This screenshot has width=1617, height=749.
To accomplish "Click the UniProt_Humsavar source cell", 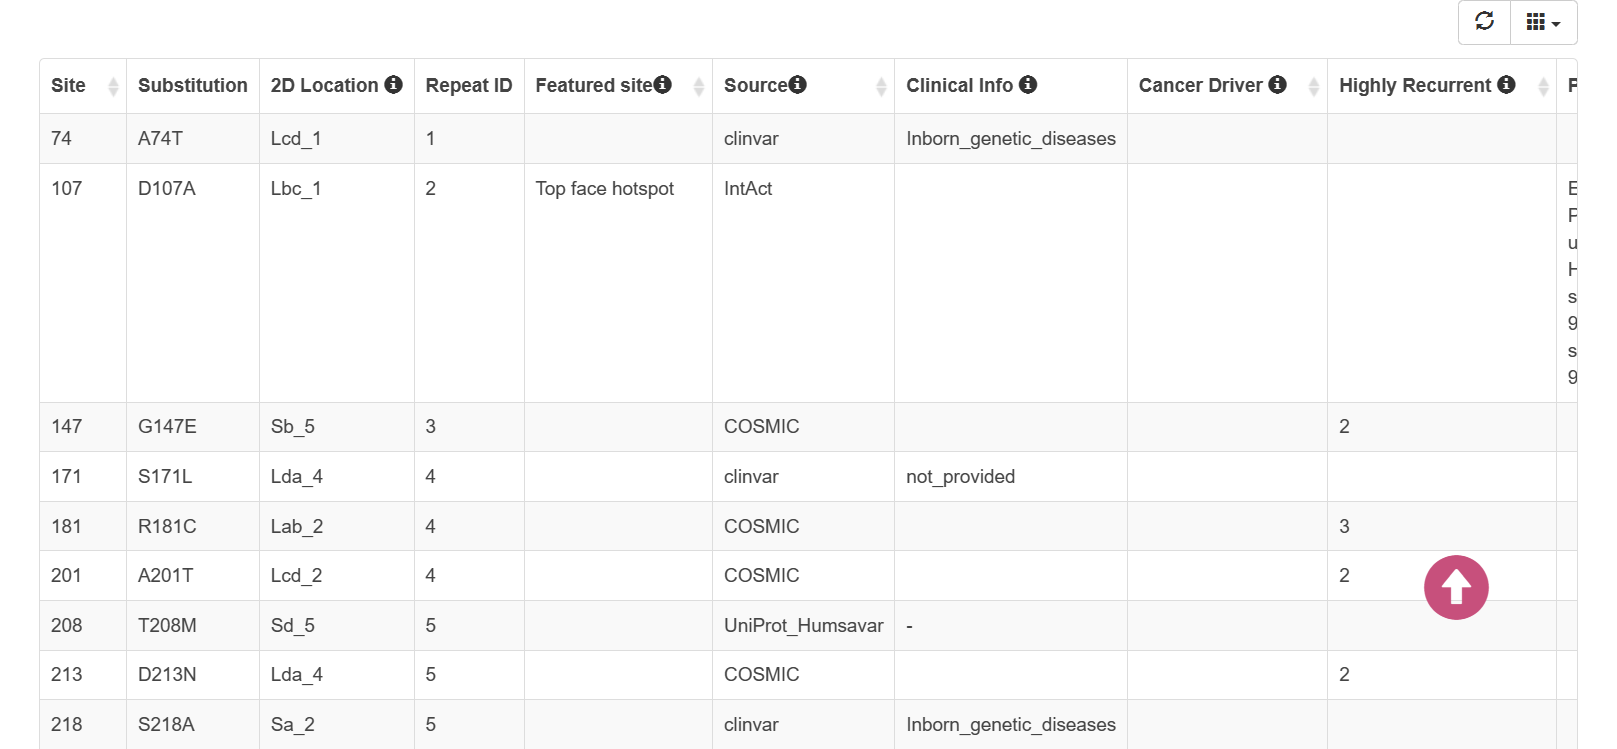I will [x=804, y=626].
